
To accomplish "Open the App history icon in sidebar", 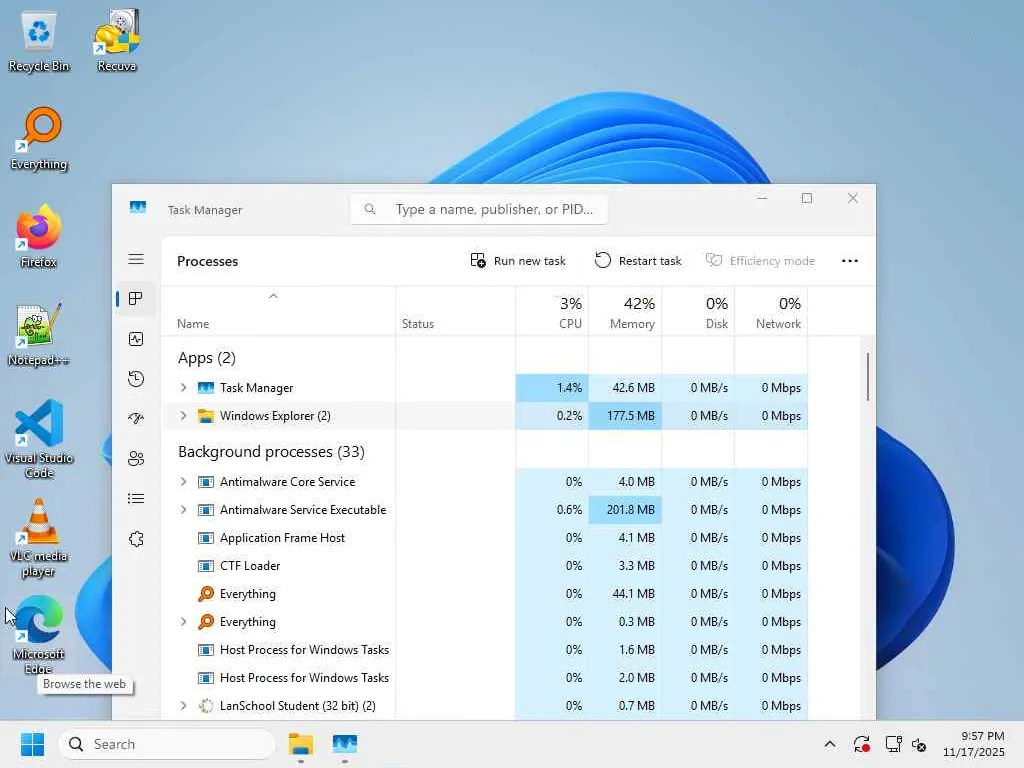I will coord(136,379).
